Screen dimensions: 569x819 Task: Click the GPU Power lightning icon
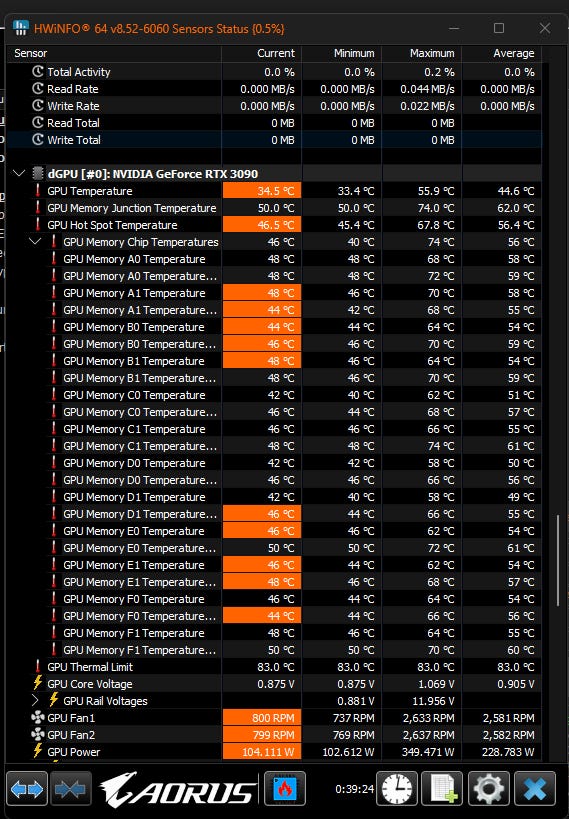(x=38, y=752)
